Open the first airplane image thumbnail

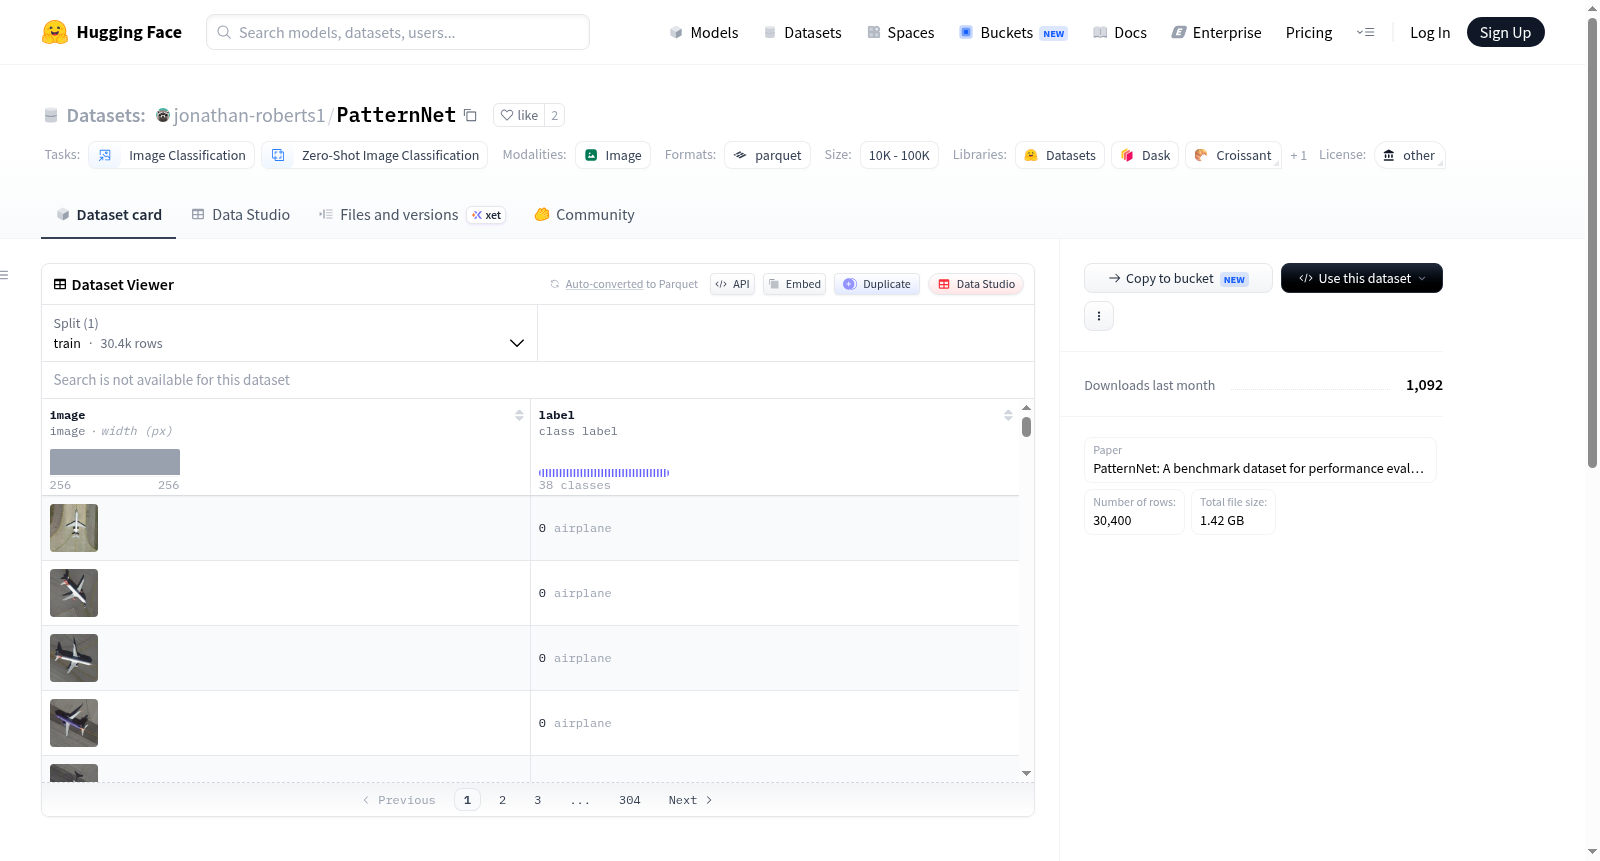tap(74, 528)
